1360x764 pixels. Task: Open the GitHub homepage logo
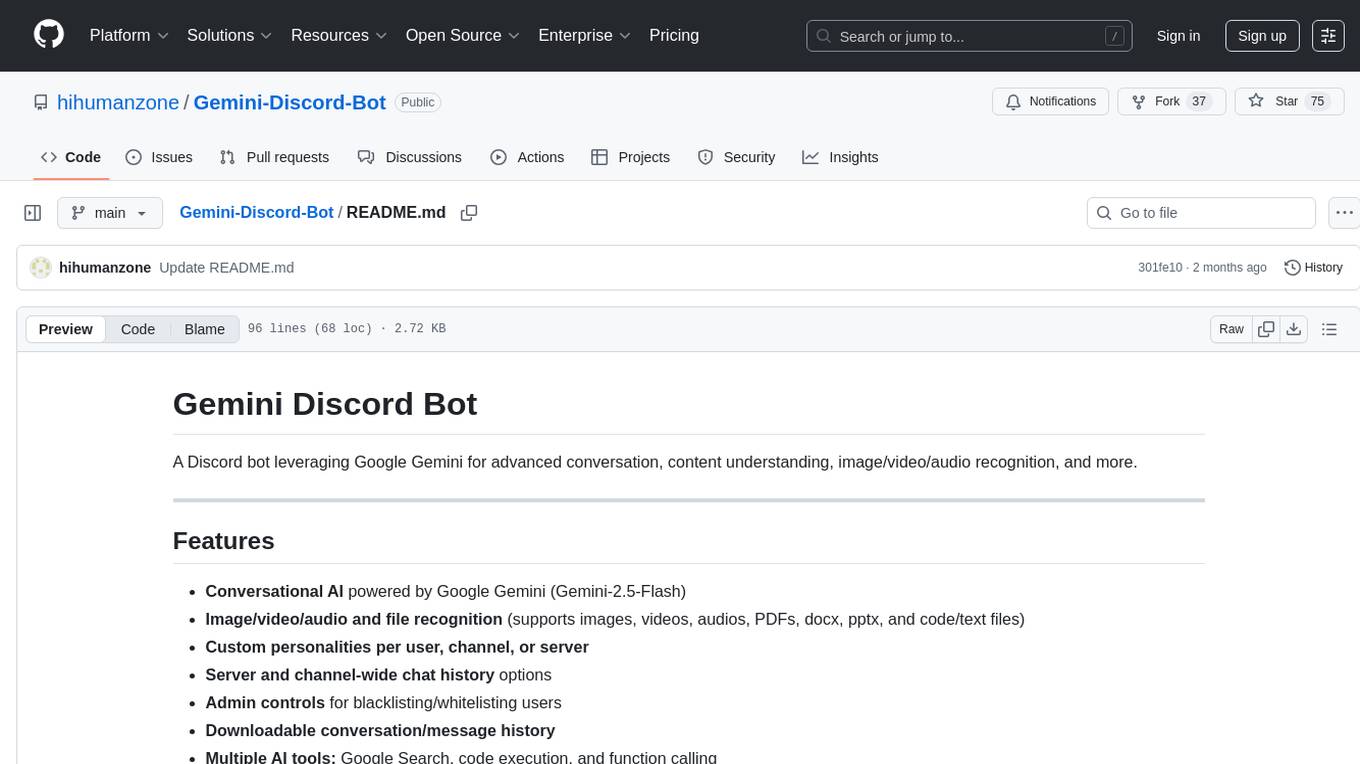[49, 35]
